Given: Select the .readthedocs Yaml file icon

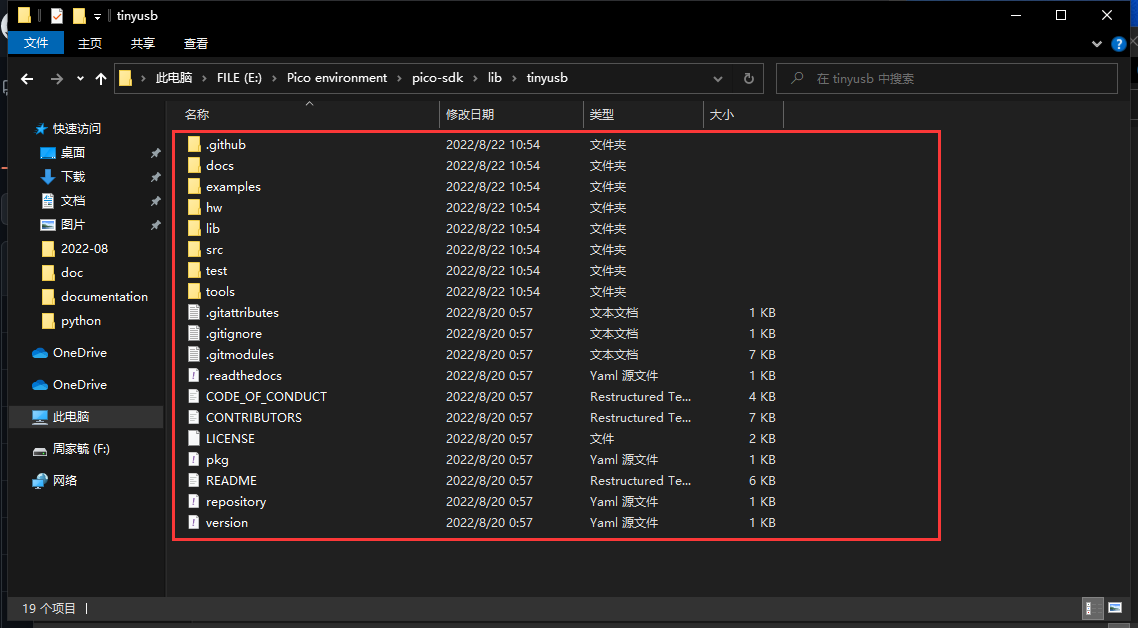Looking at the screenshot, I should (x=193, y=376).
